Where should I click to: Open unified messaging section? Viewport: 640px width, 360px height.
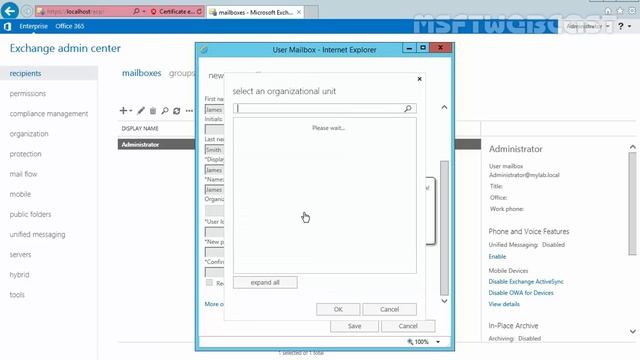(37, 234)
